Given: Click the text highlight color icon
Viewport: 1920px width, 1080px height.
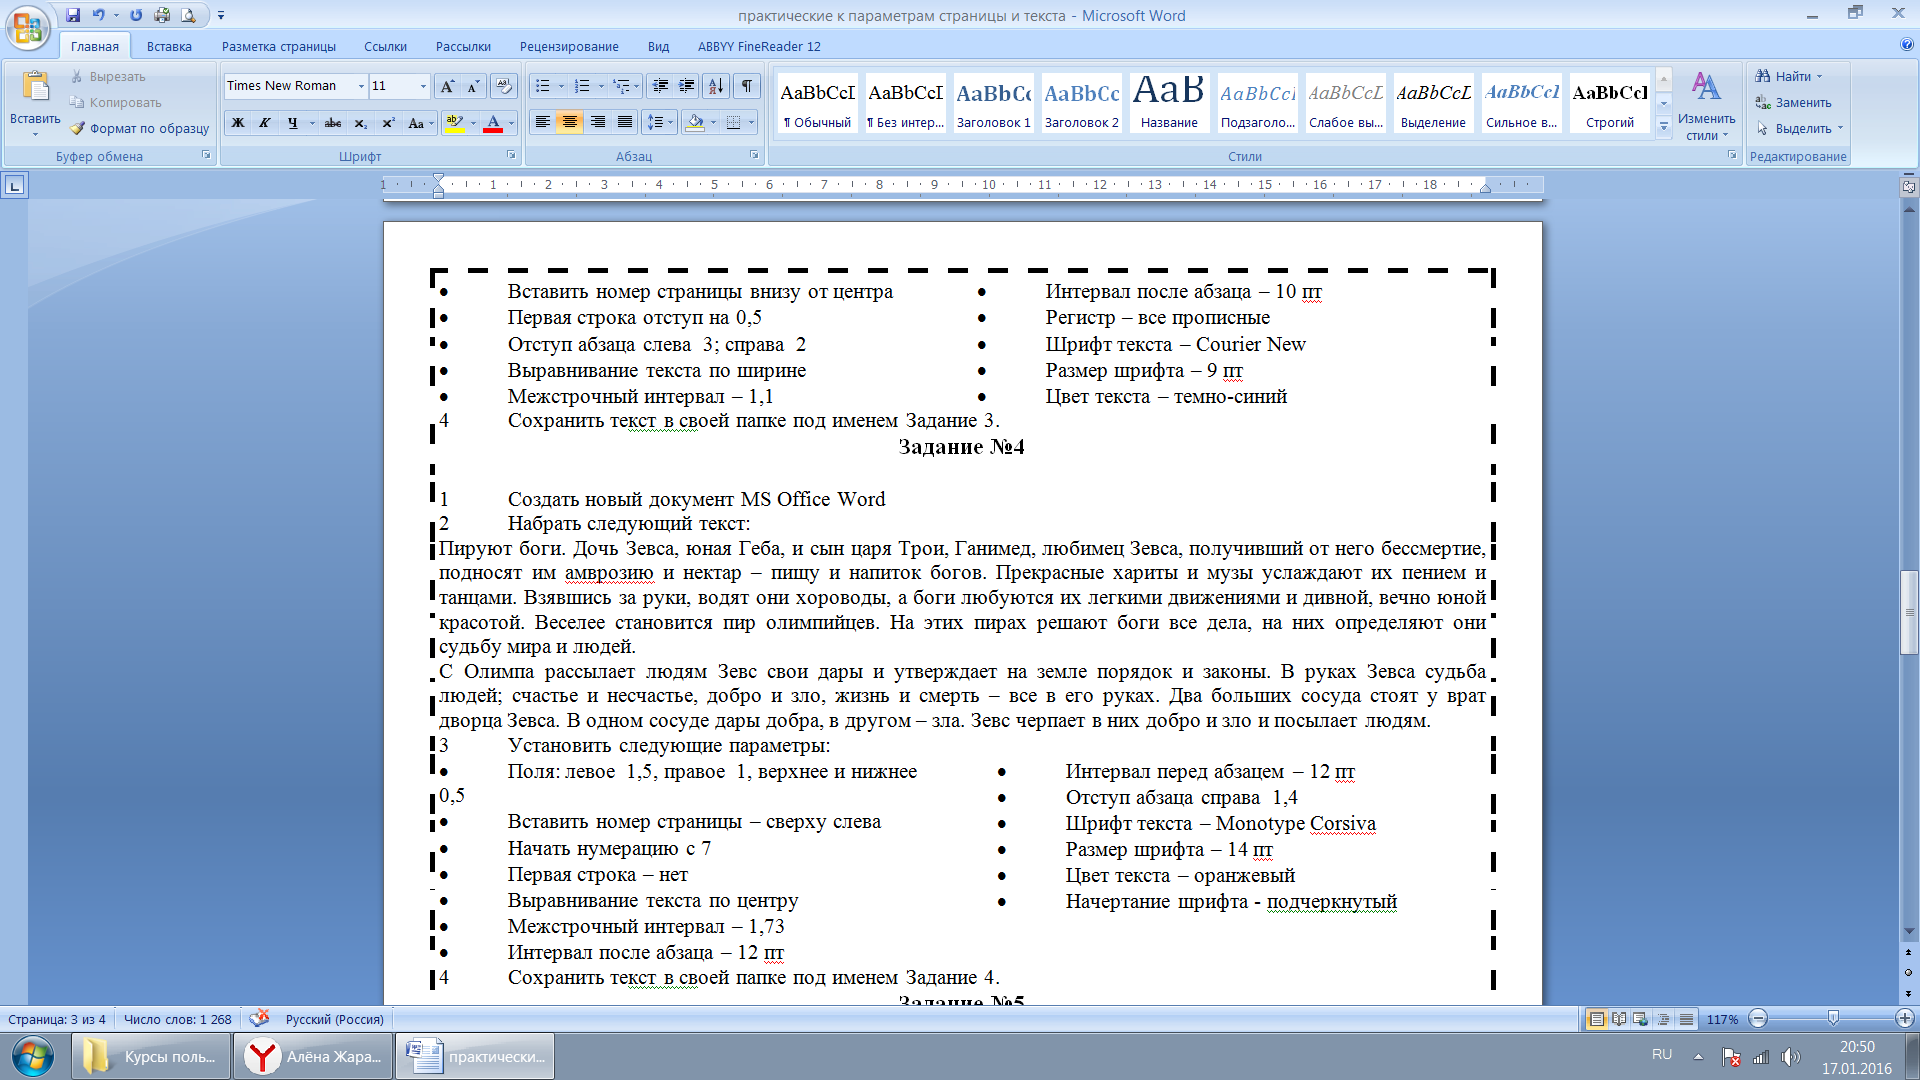Looking at the screenshot, I should 455,121.
